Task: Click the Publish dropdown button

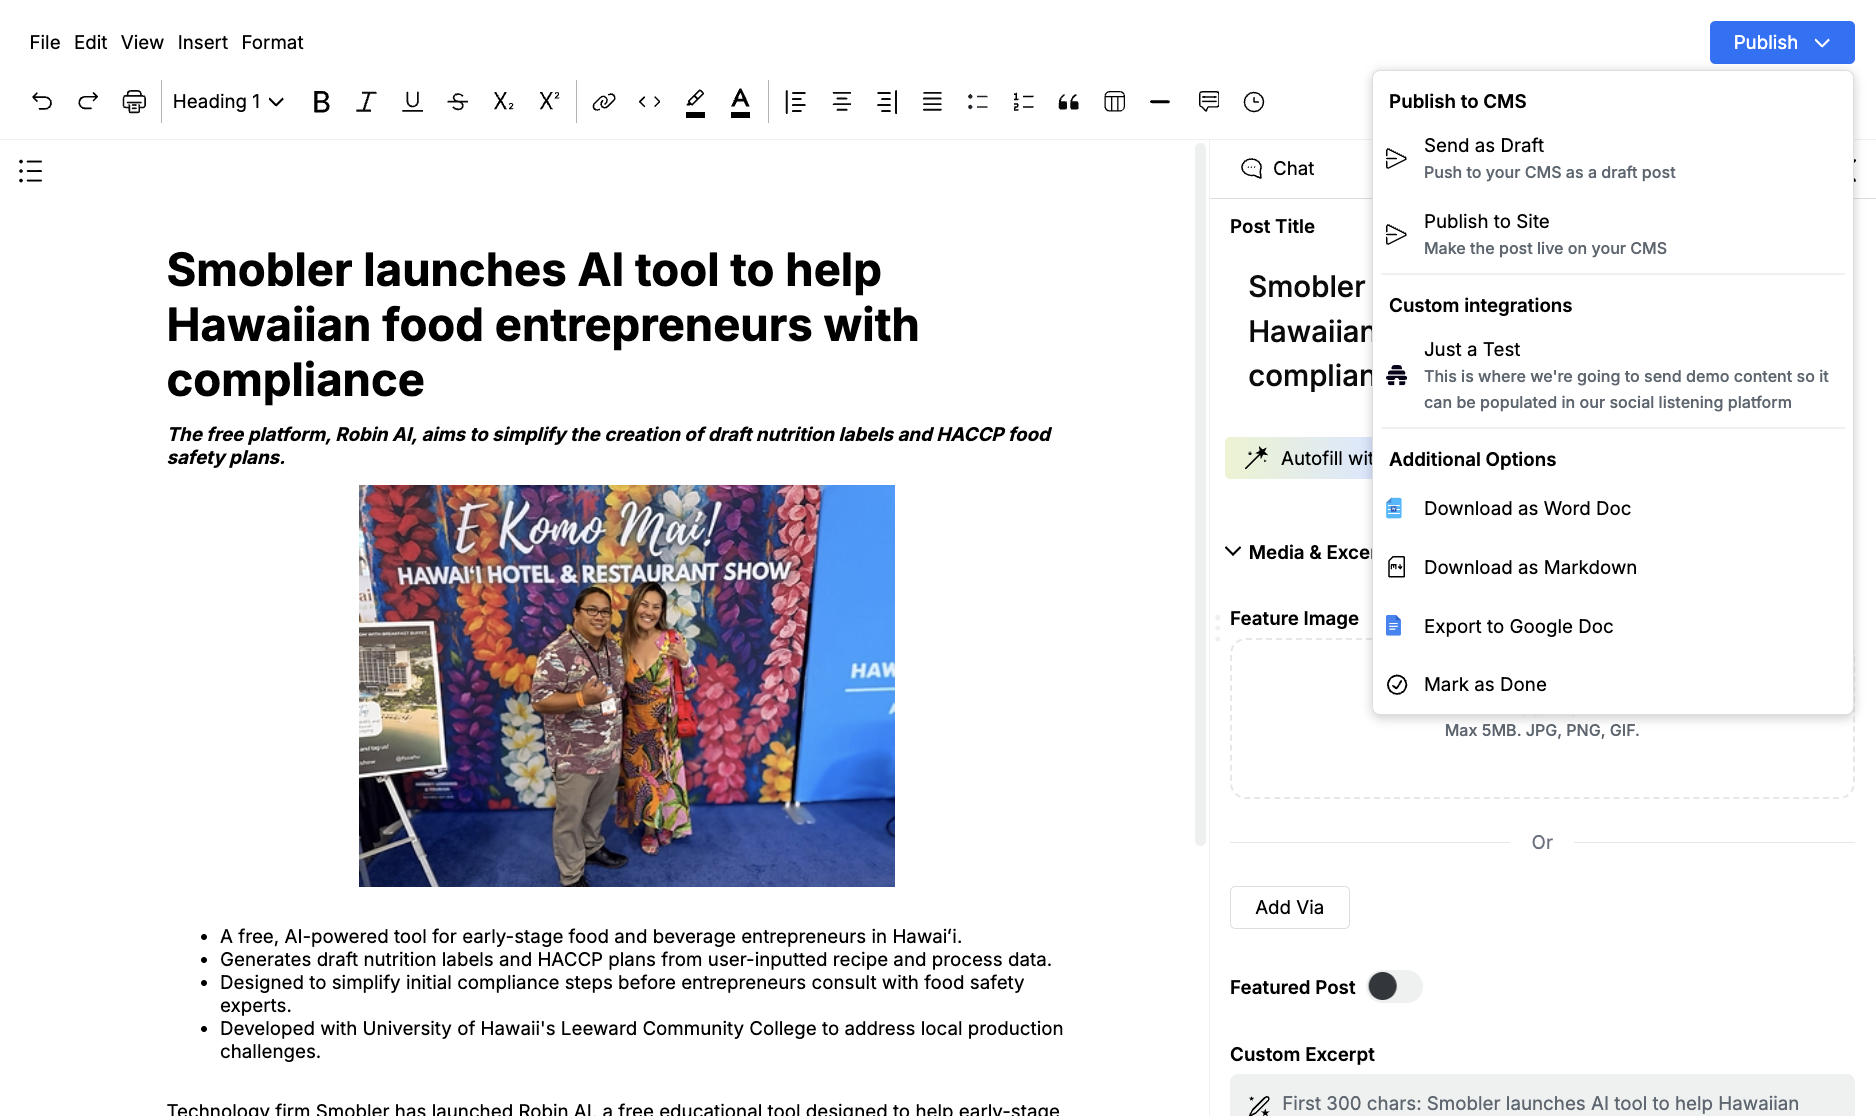Action: point(1782,42)
